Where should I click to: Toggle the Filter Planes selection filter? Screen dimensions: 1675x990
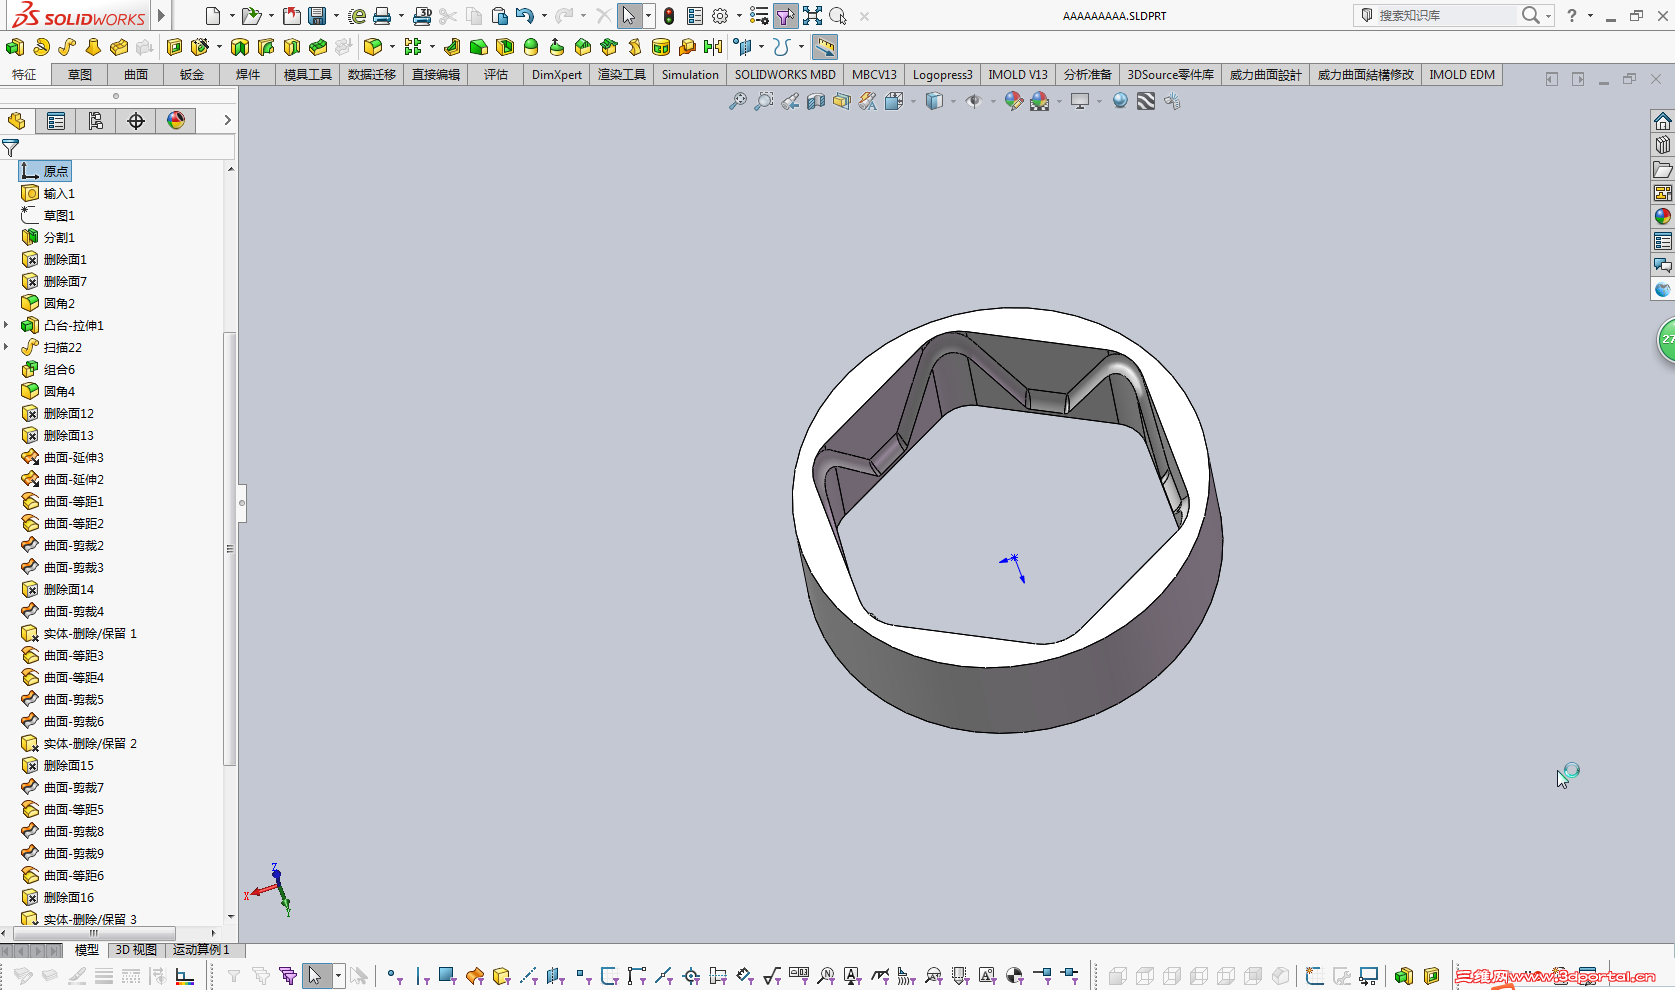coord(555,976)
